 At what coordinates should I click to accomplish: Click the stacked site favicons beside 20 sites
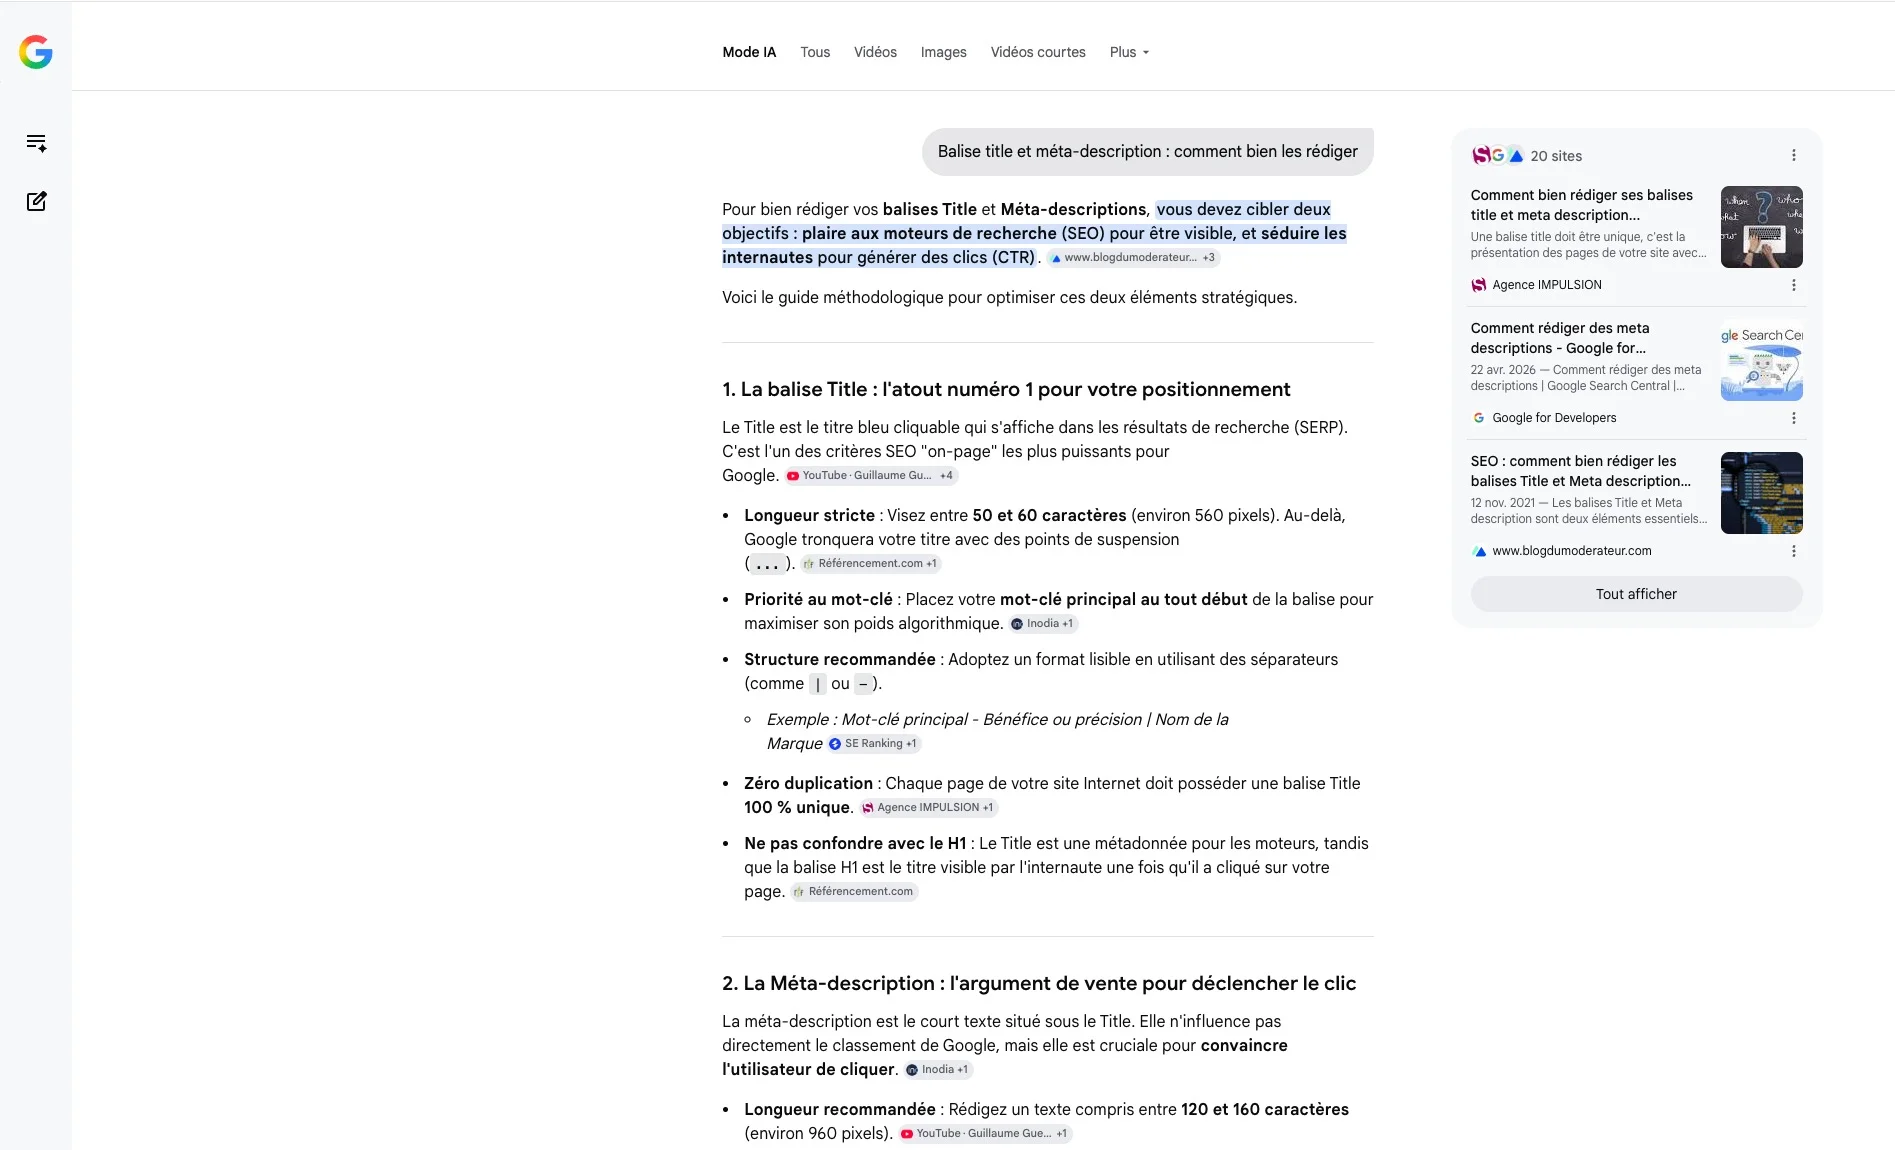coord(1497,156)
